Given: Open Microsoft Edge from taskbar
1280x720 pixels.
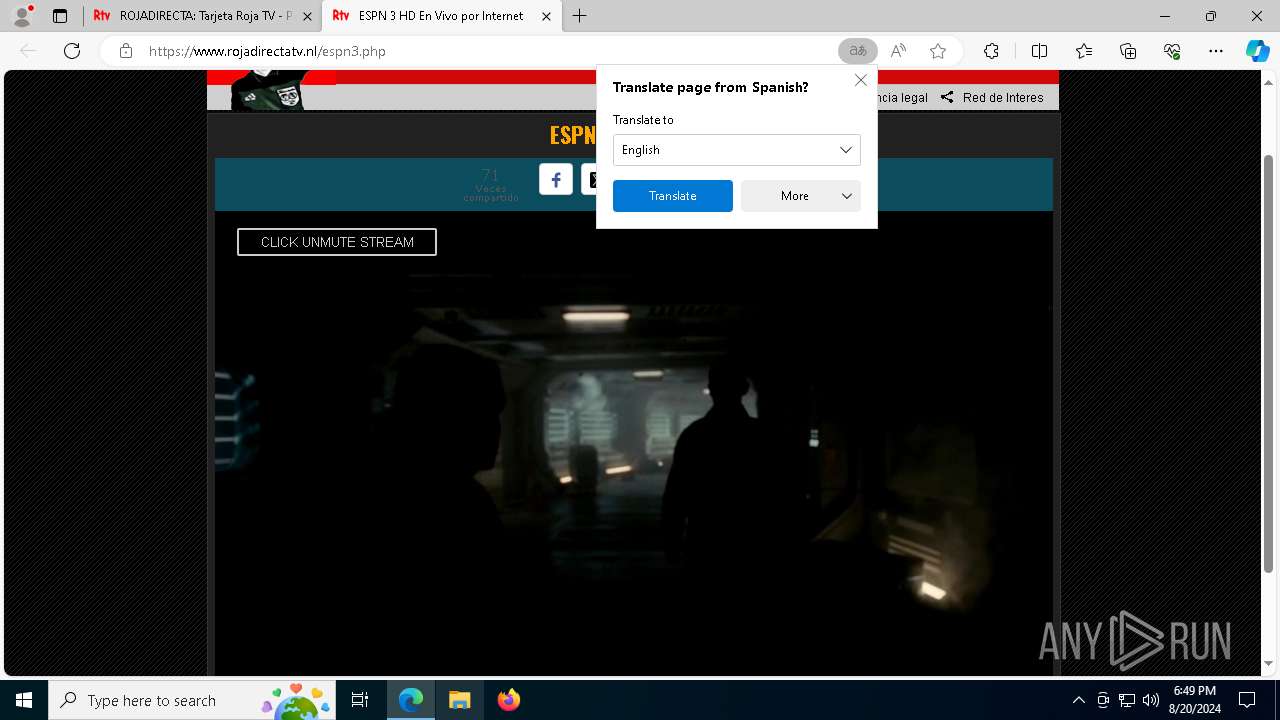Looking at the screenshot, I should [411, 700].
